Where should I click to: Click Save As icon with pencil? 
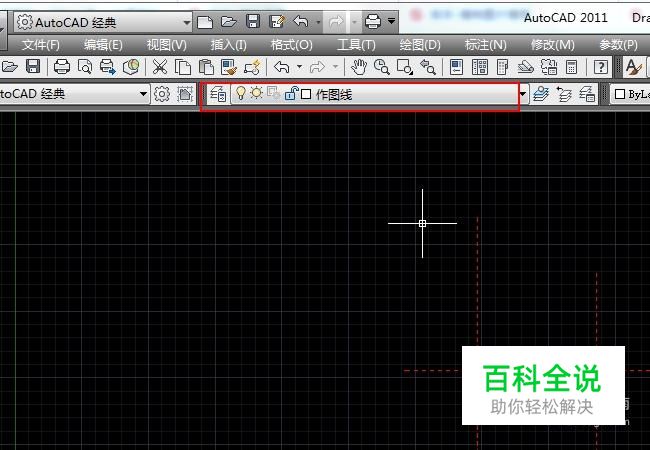(x=276, y=21)
